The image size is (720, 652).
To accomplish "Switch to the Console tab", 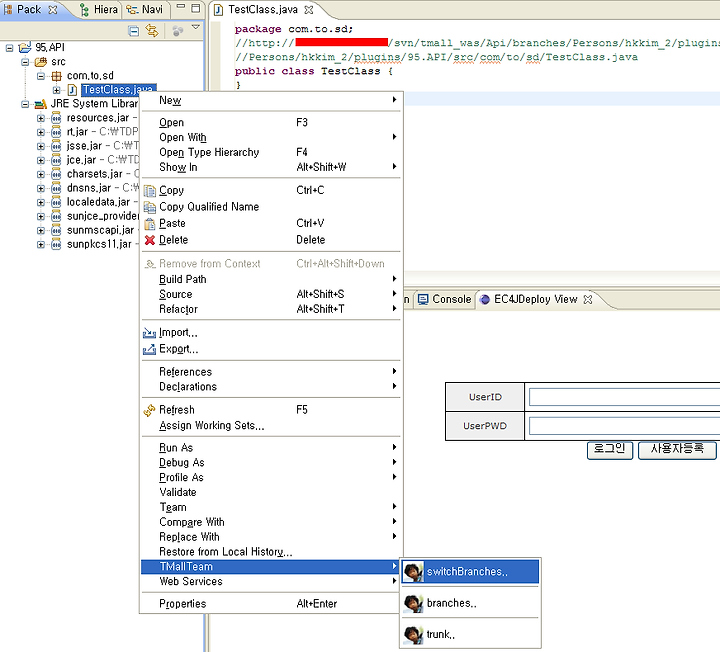I will pos(444,299).
